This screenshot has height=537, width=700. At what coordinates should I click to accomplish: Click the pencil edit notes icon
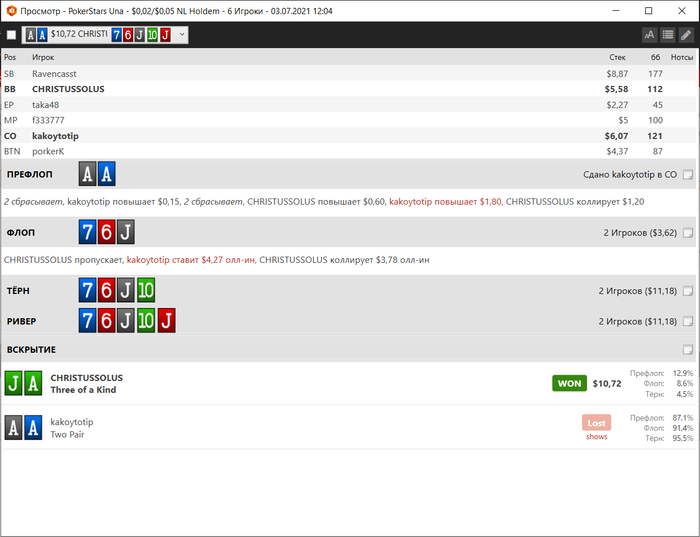click(x=686, y=35)
